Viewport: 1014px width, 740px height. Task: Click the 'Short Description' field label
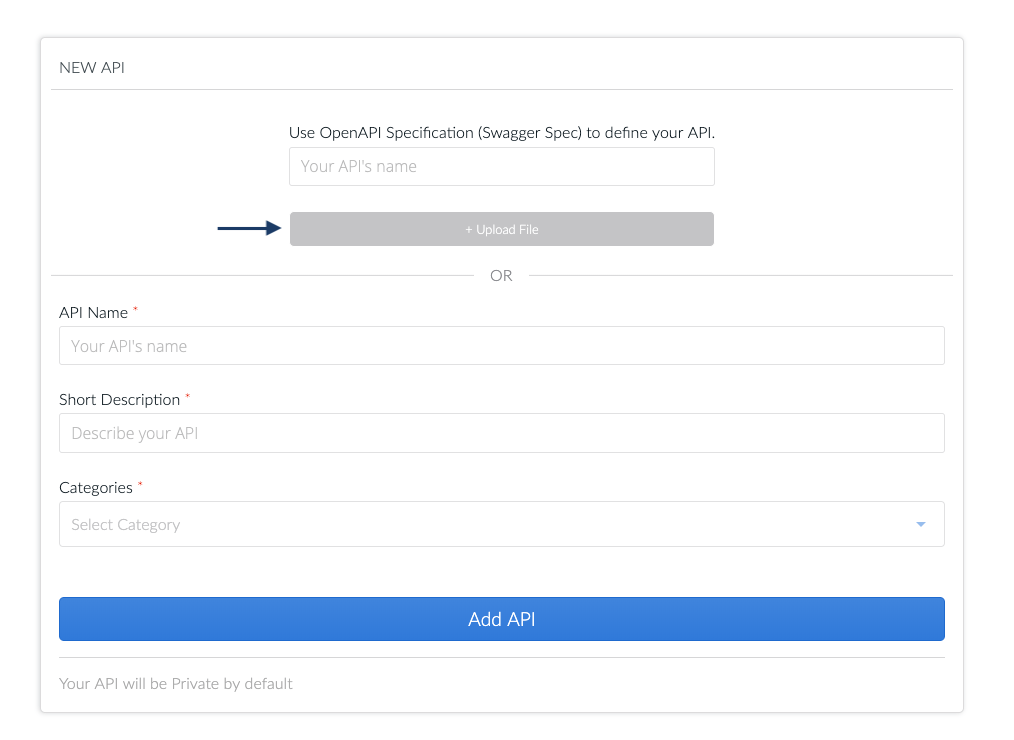(x=120, y=400)
